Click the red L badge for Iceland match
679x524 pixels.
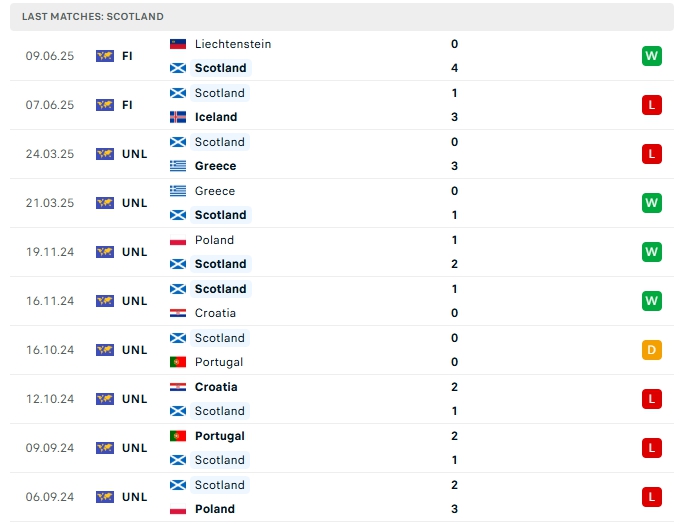[x=652, y=105]
